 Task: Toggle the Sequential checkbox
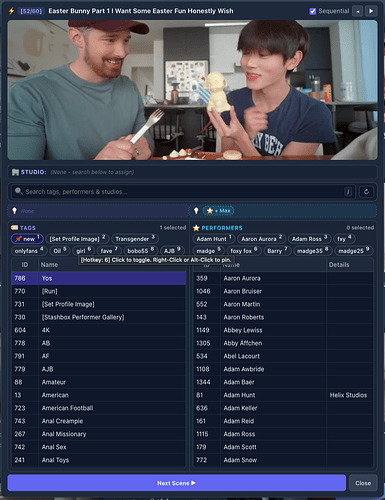pyautogui.click(x=313, y=11)
